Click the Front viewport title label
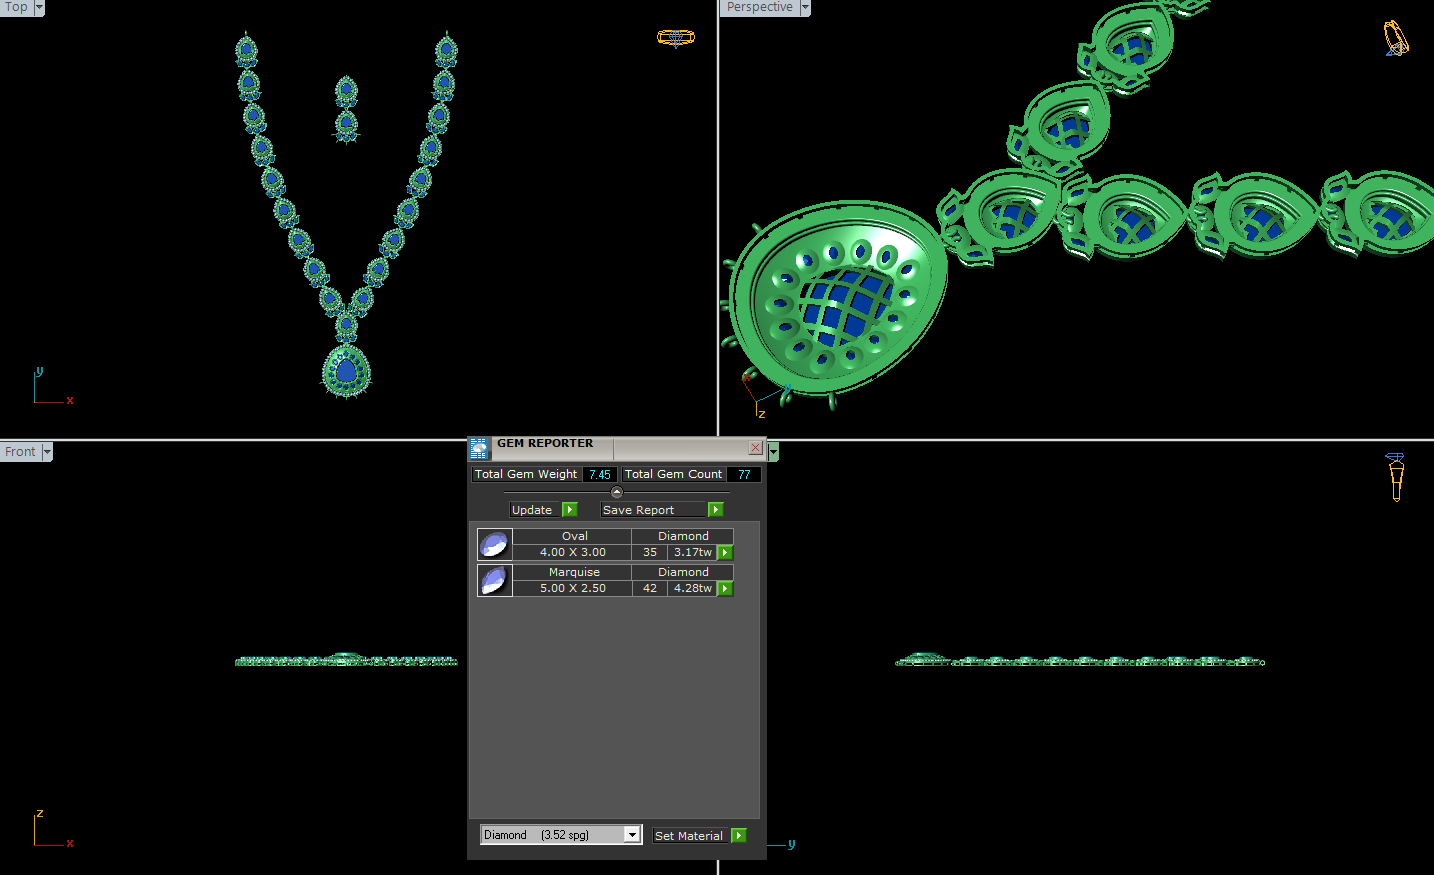The width and height of the screenshot is (1434, 875). tap(20, 452)
